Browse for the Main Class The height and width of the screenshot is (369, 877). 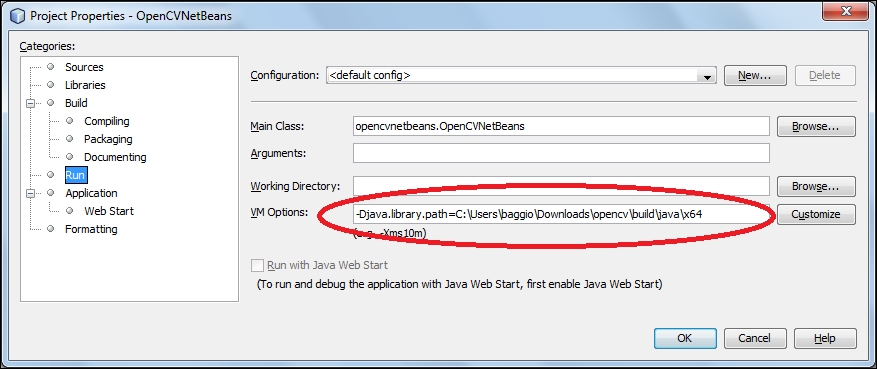[816, 126]
